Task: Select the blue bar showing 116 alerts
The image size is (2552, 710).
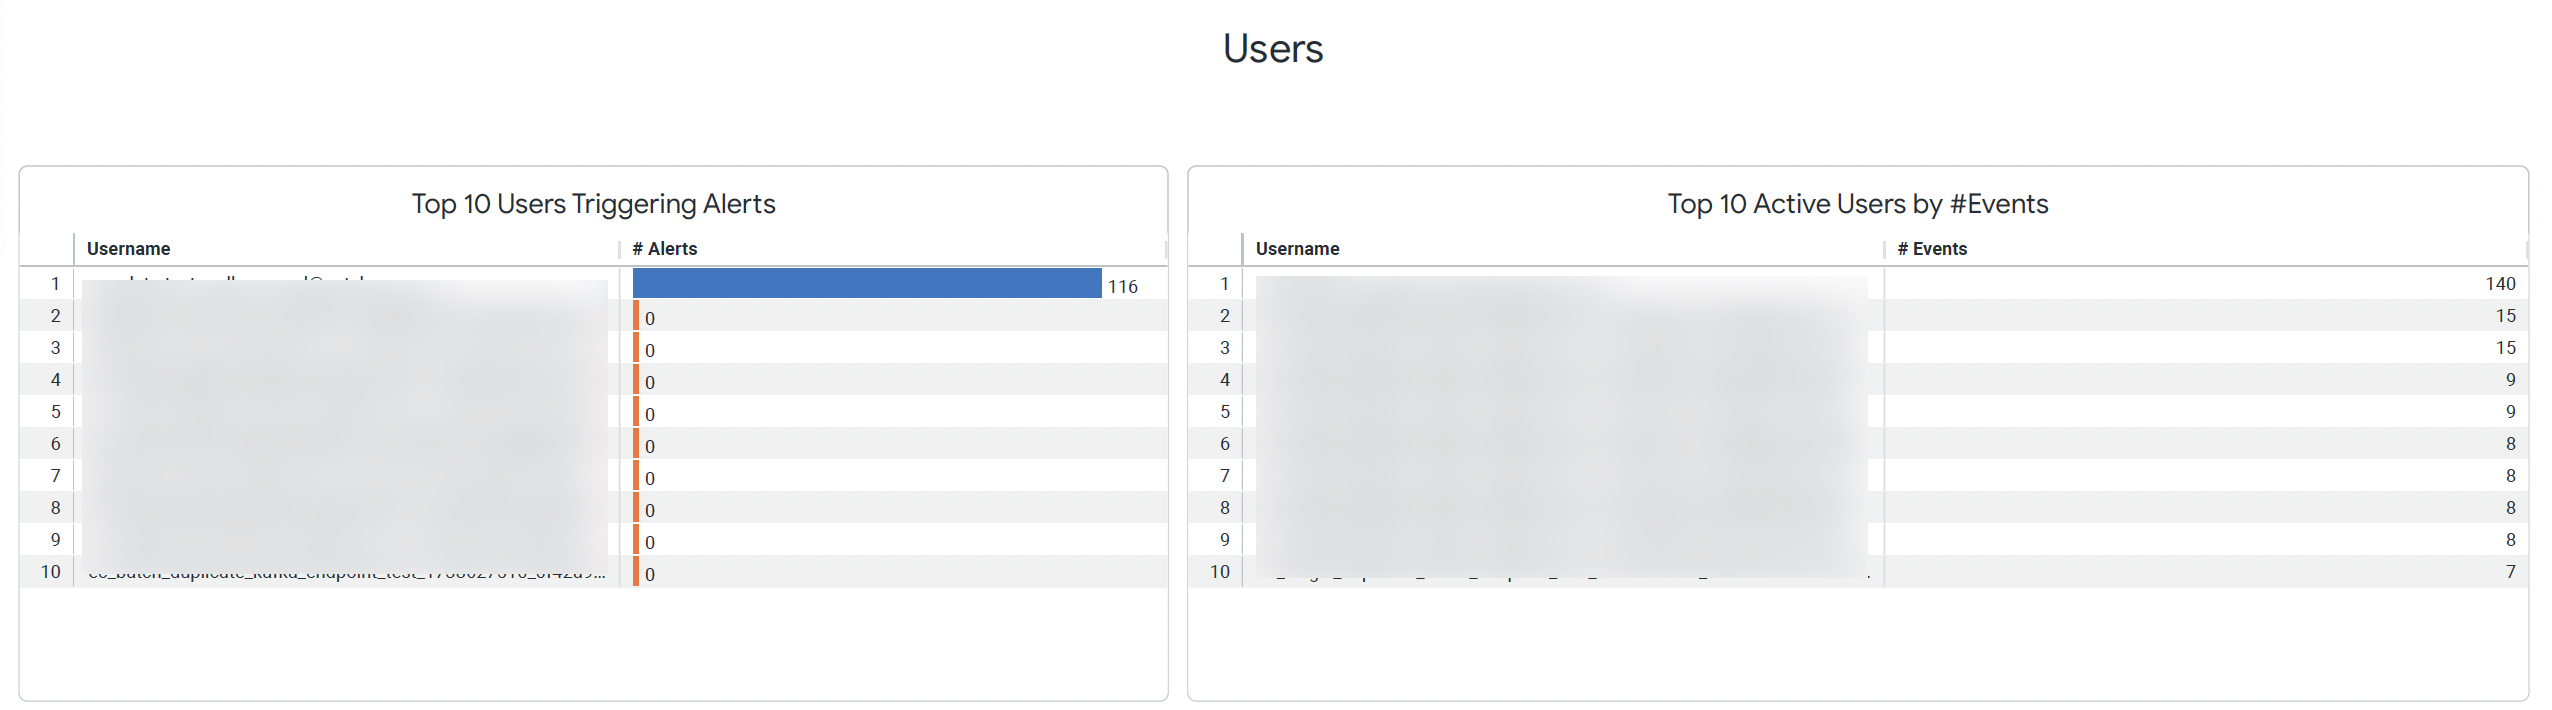Action: pyautogui.click(x=866, y=283)
